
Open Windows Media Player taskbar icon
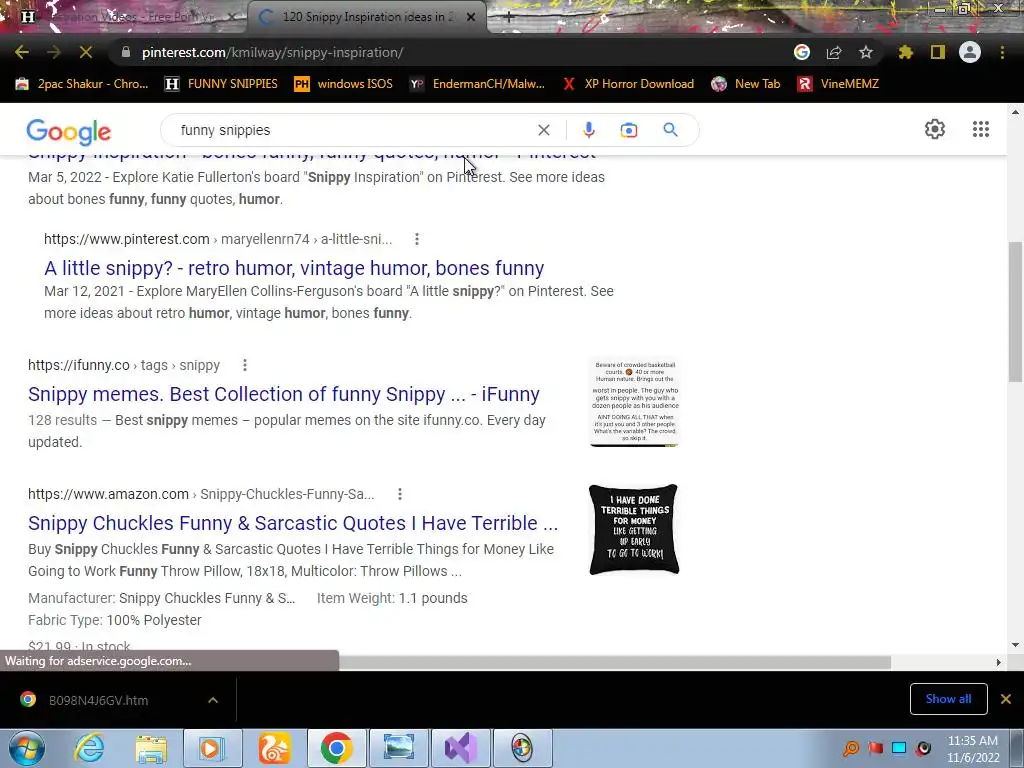coord(212,748)
